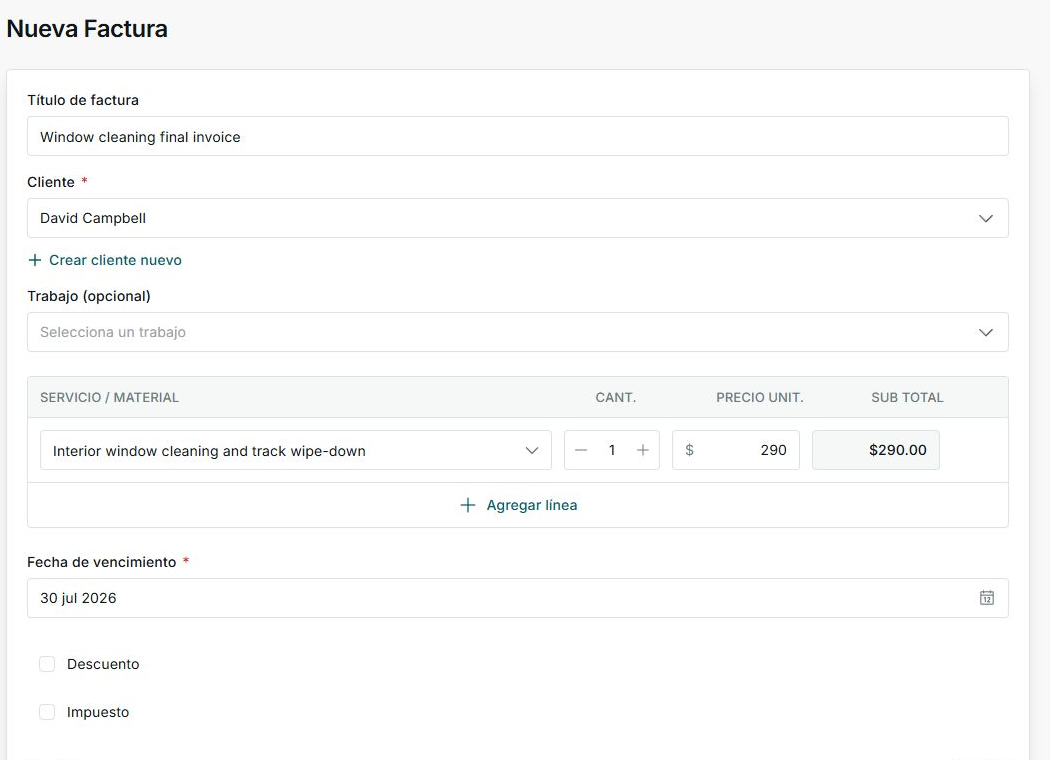1050x760 pixels.
Task: Click the SUB TOTAL column header
Action: pos(907,398)
